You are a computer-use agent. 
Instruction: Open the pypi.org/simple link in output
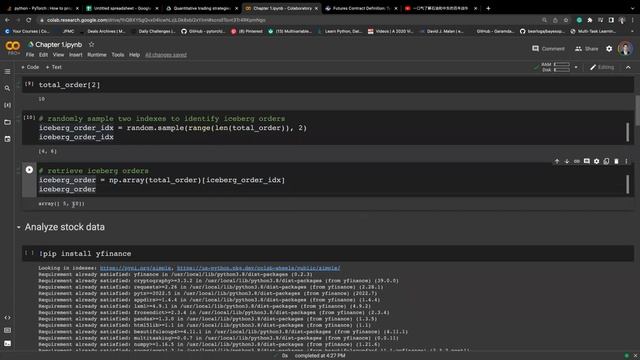point(136,268)
